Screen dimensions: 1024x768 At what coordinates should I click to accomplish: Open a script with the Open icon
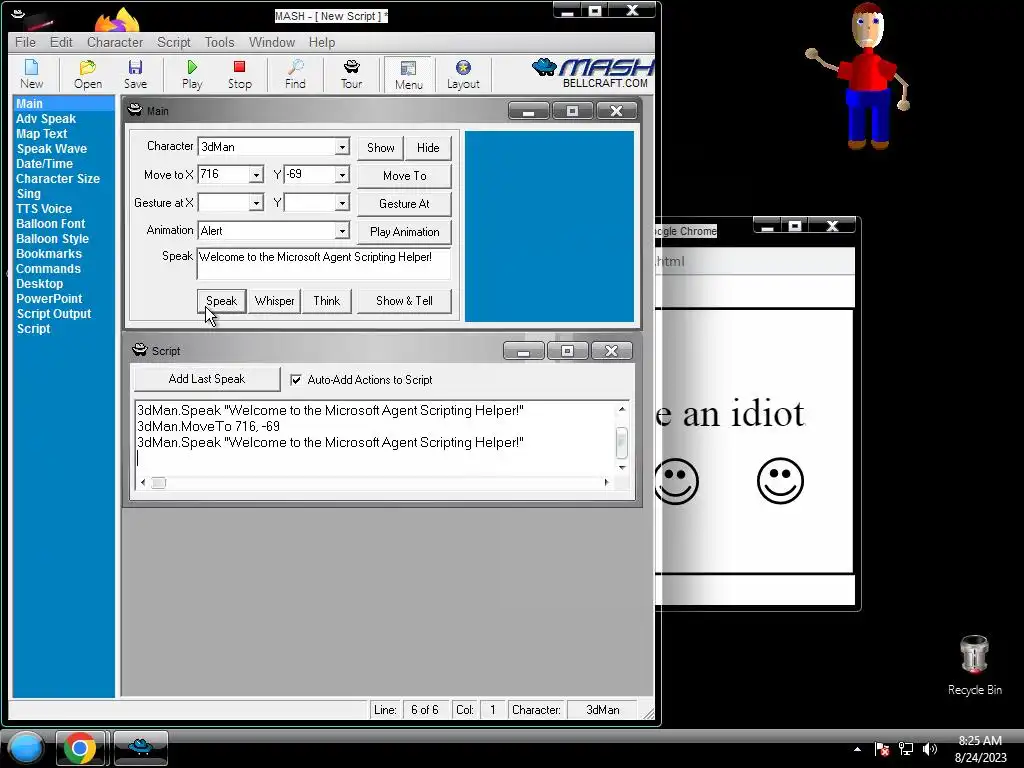[88, 74]
